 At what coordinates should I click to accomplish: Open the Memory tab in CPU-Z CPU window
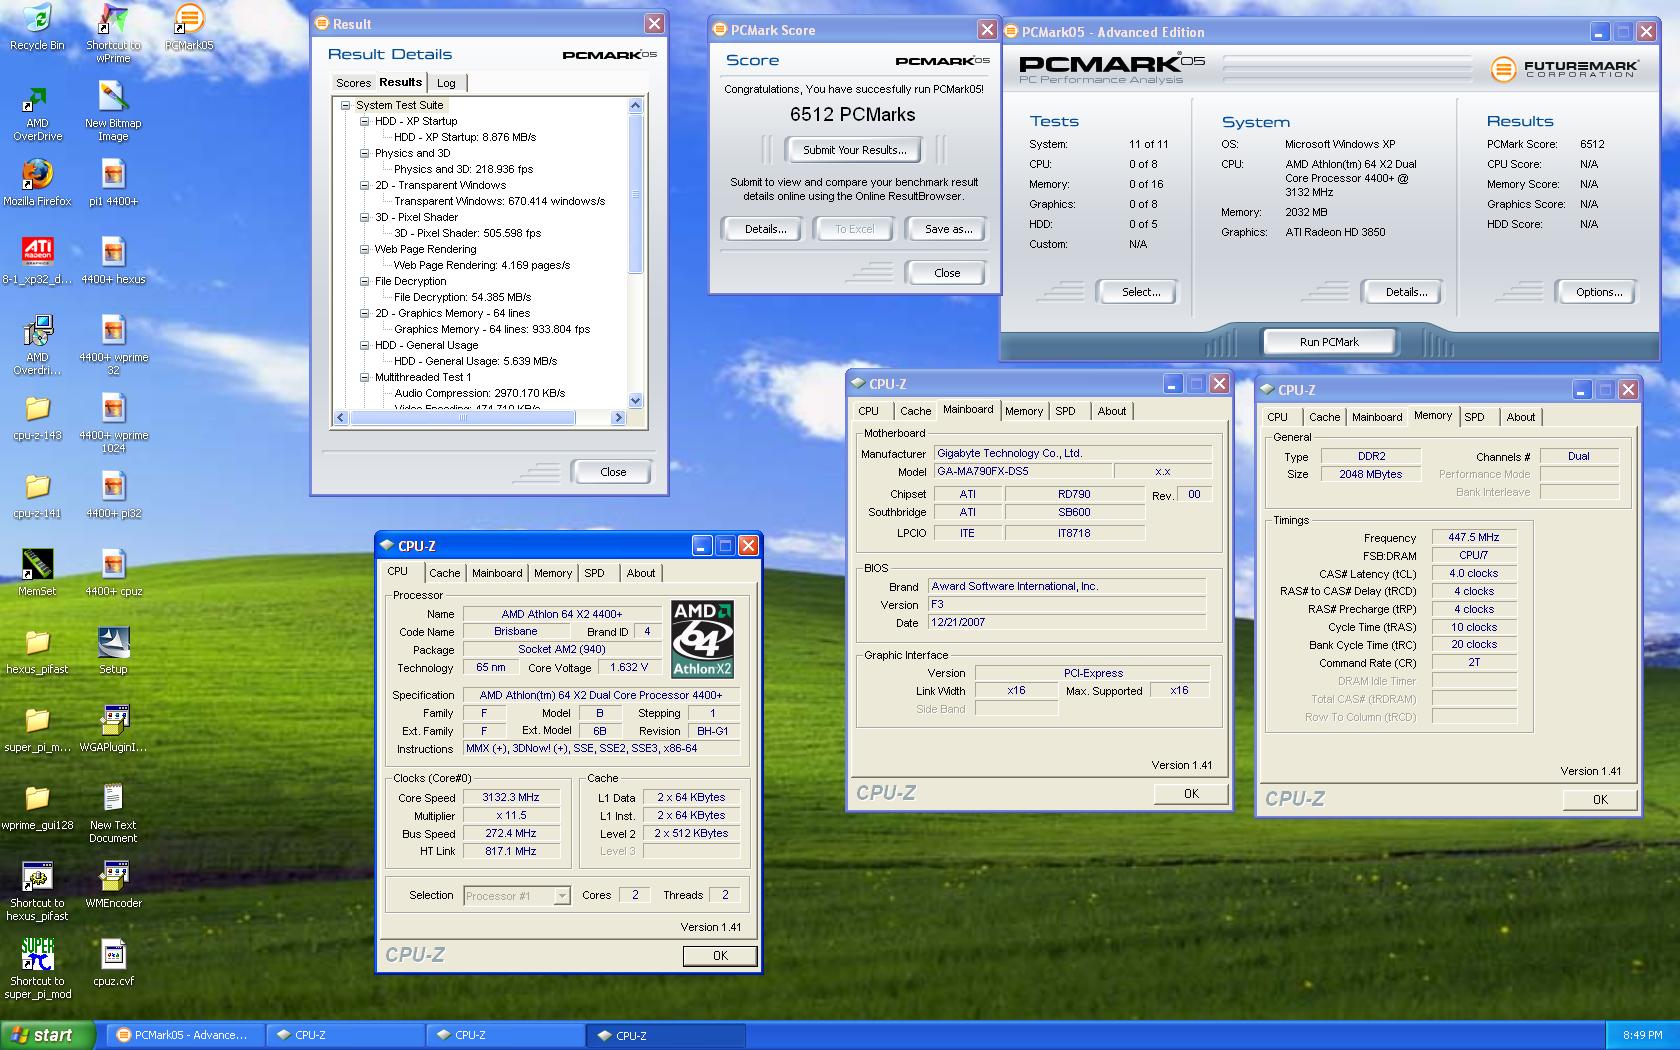pos(552,573)
